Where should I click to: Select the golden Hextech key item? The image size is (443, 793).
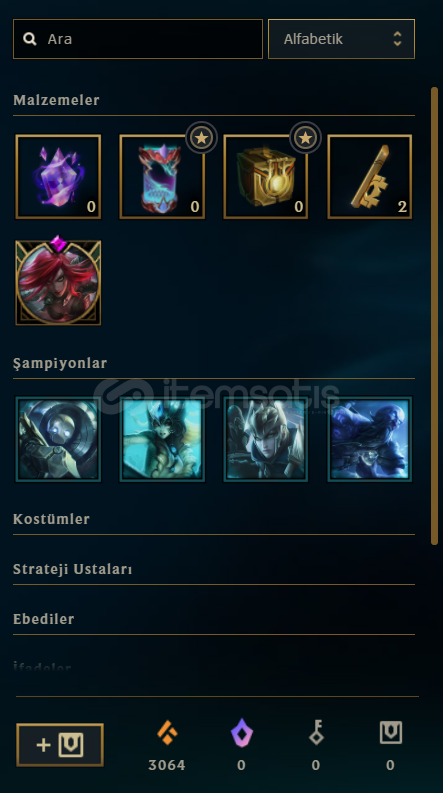(370, 177)
